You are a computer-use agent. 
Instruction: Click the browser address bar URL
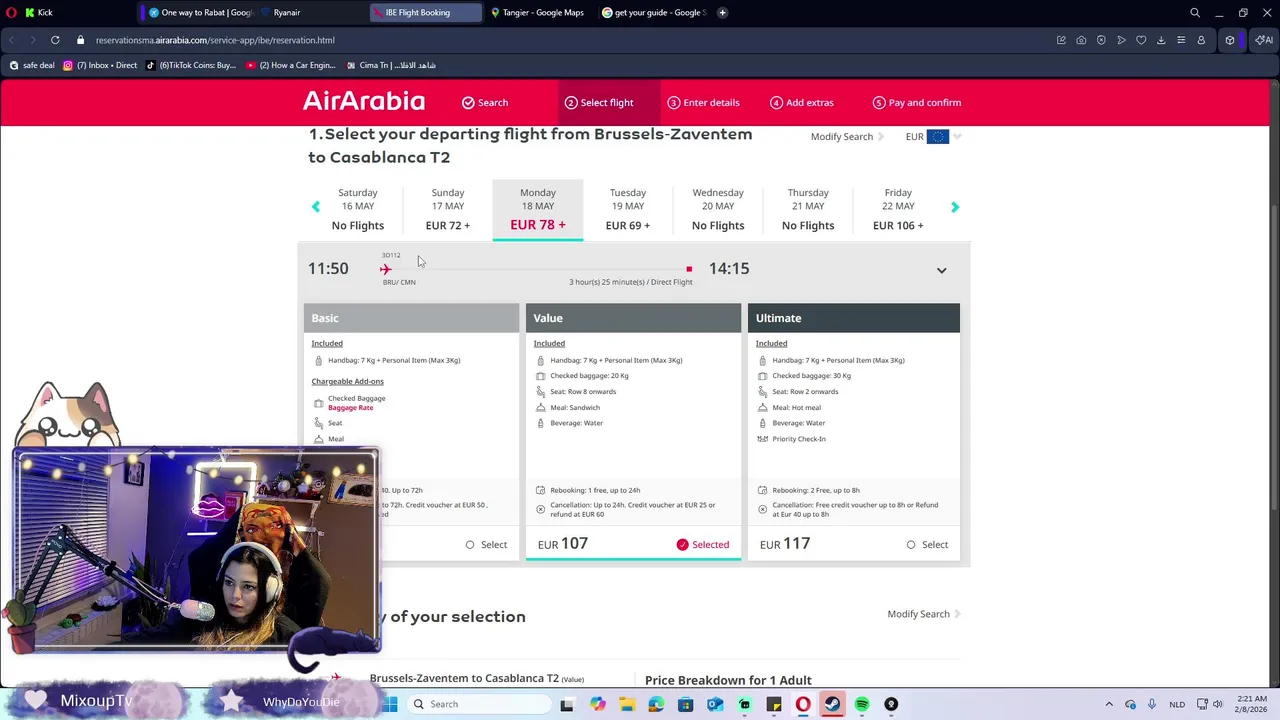pyautogui.click(x=215, y=40)
